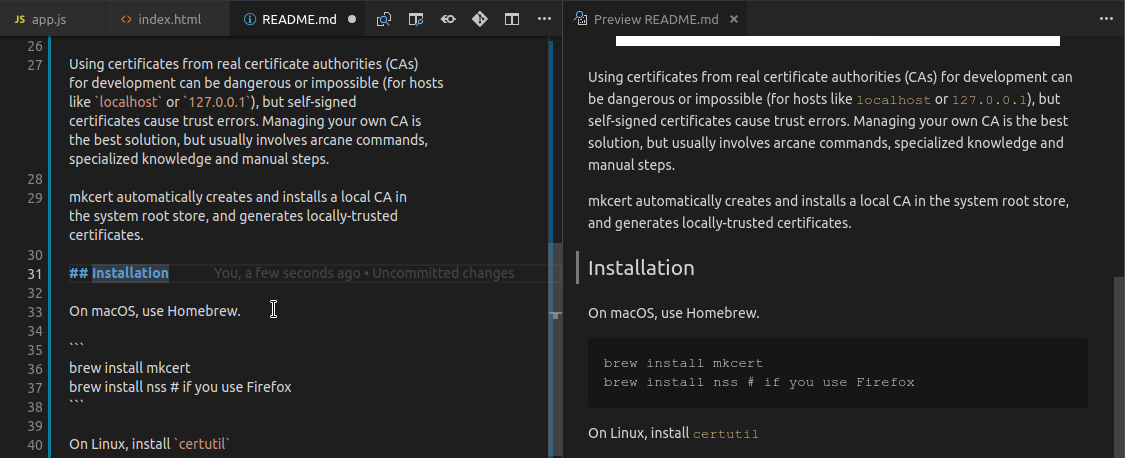
Task: Click 'Installation' heading in preview pane
Action: point(641,268)
